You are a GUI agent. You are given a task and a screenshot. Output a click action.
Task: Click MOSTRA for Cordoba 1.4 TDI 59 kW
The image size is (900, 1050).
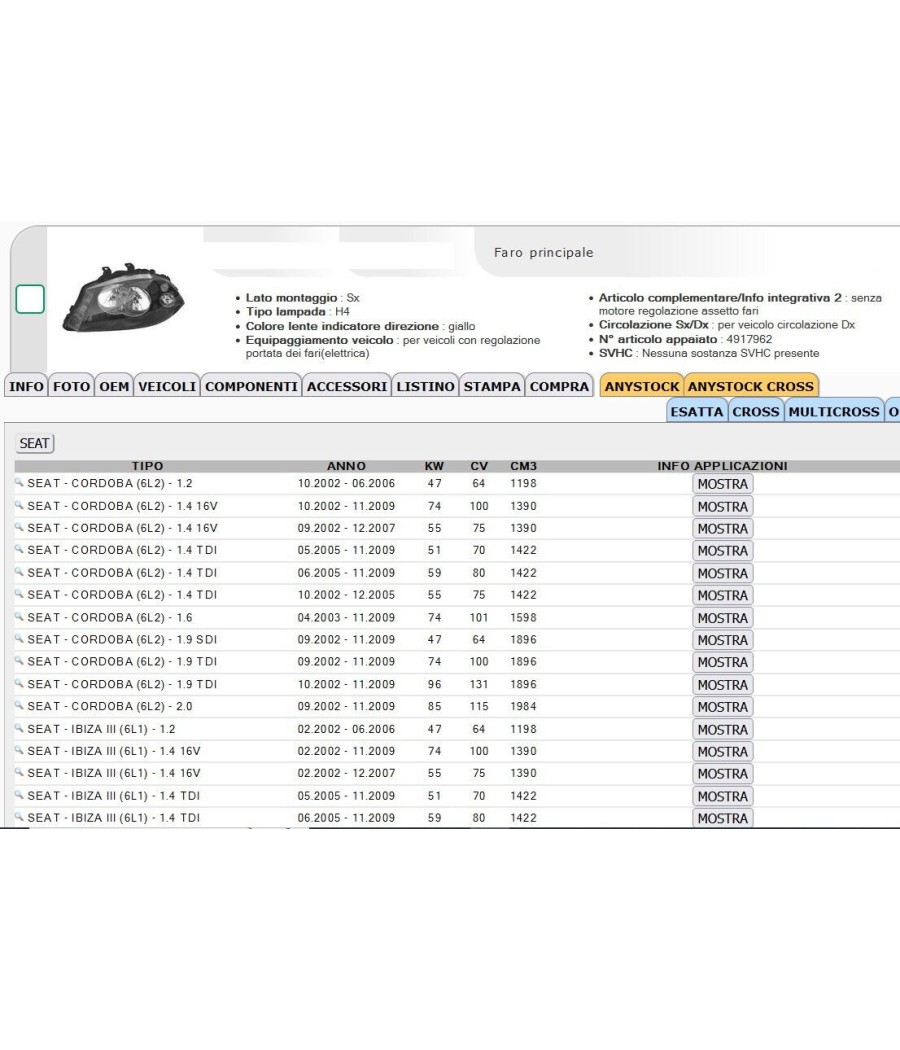(723, 574)
